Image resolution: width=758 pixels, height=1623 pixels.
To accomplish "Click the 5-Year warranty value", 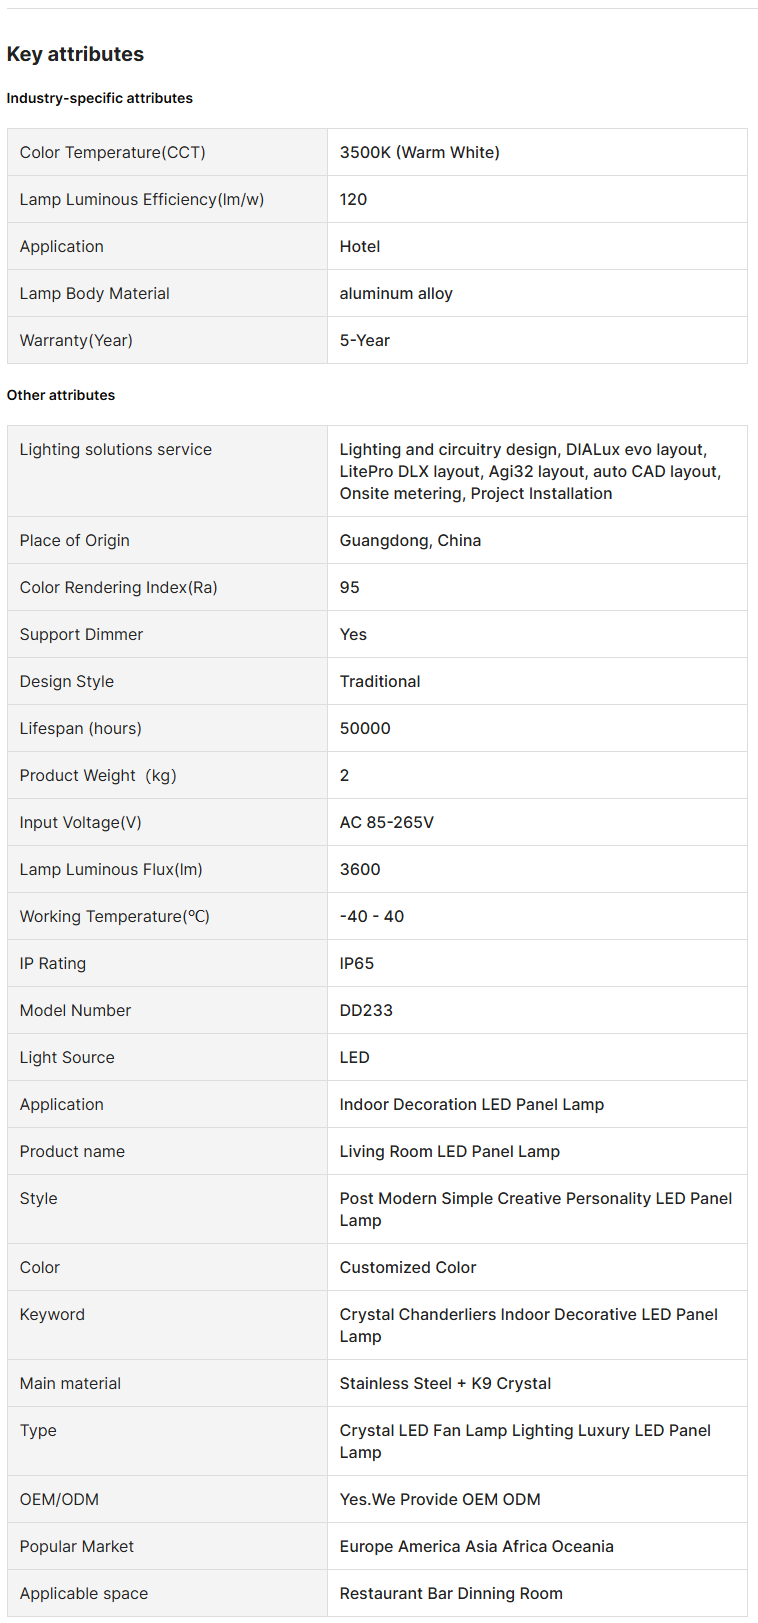I will coord(365,340).
